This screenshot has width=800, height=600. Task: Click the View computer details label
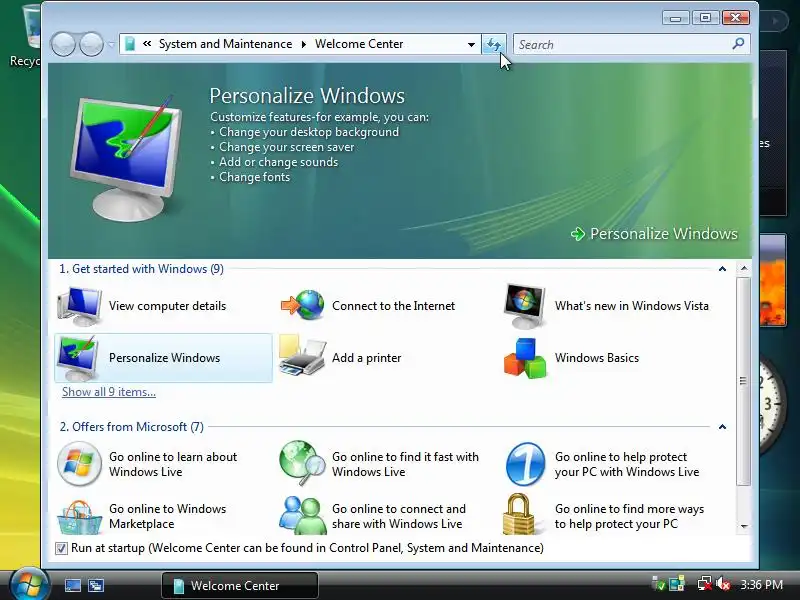(167, 306)
